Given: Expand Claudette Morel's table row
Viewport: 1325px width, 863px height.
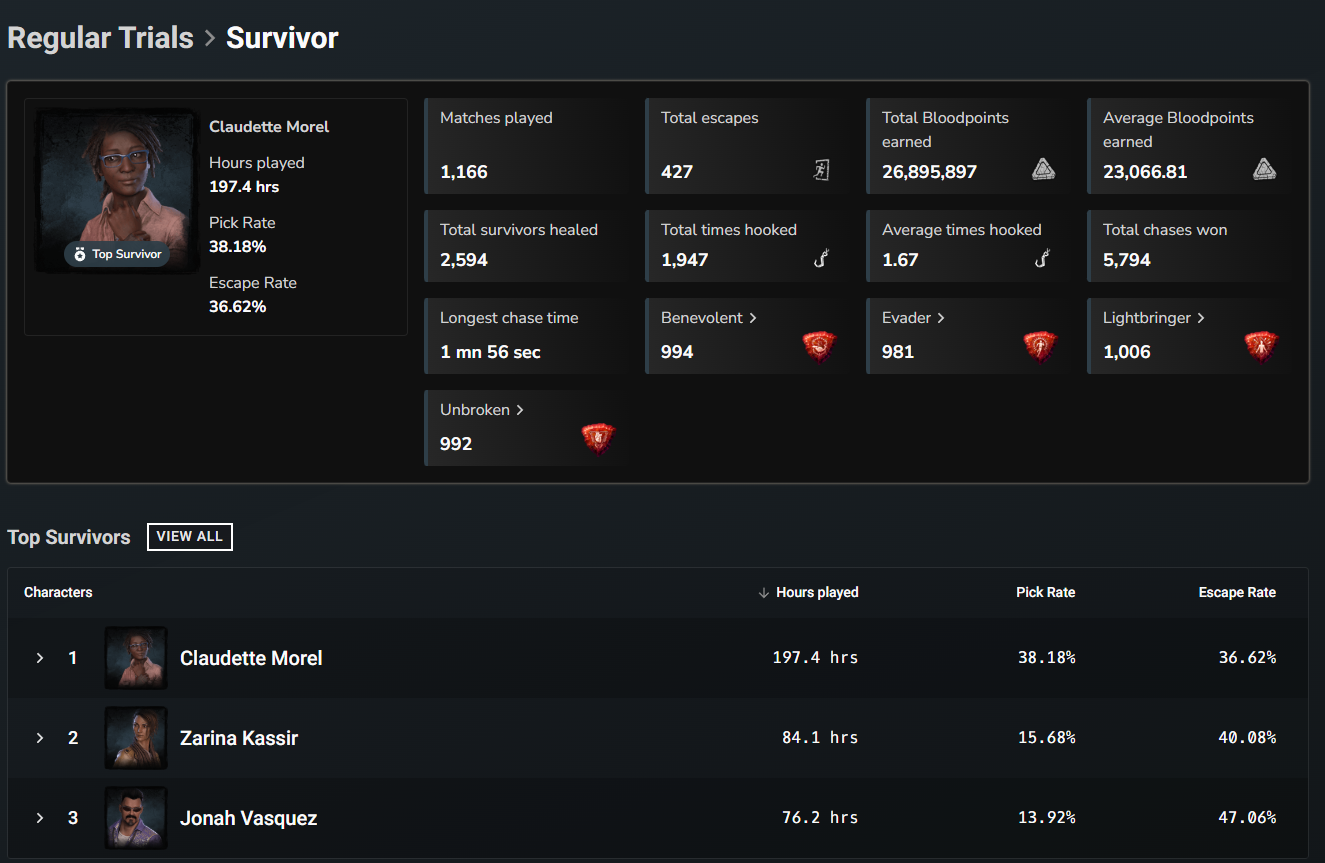Looking at the screenshot, I should click(x=40, y=658).
